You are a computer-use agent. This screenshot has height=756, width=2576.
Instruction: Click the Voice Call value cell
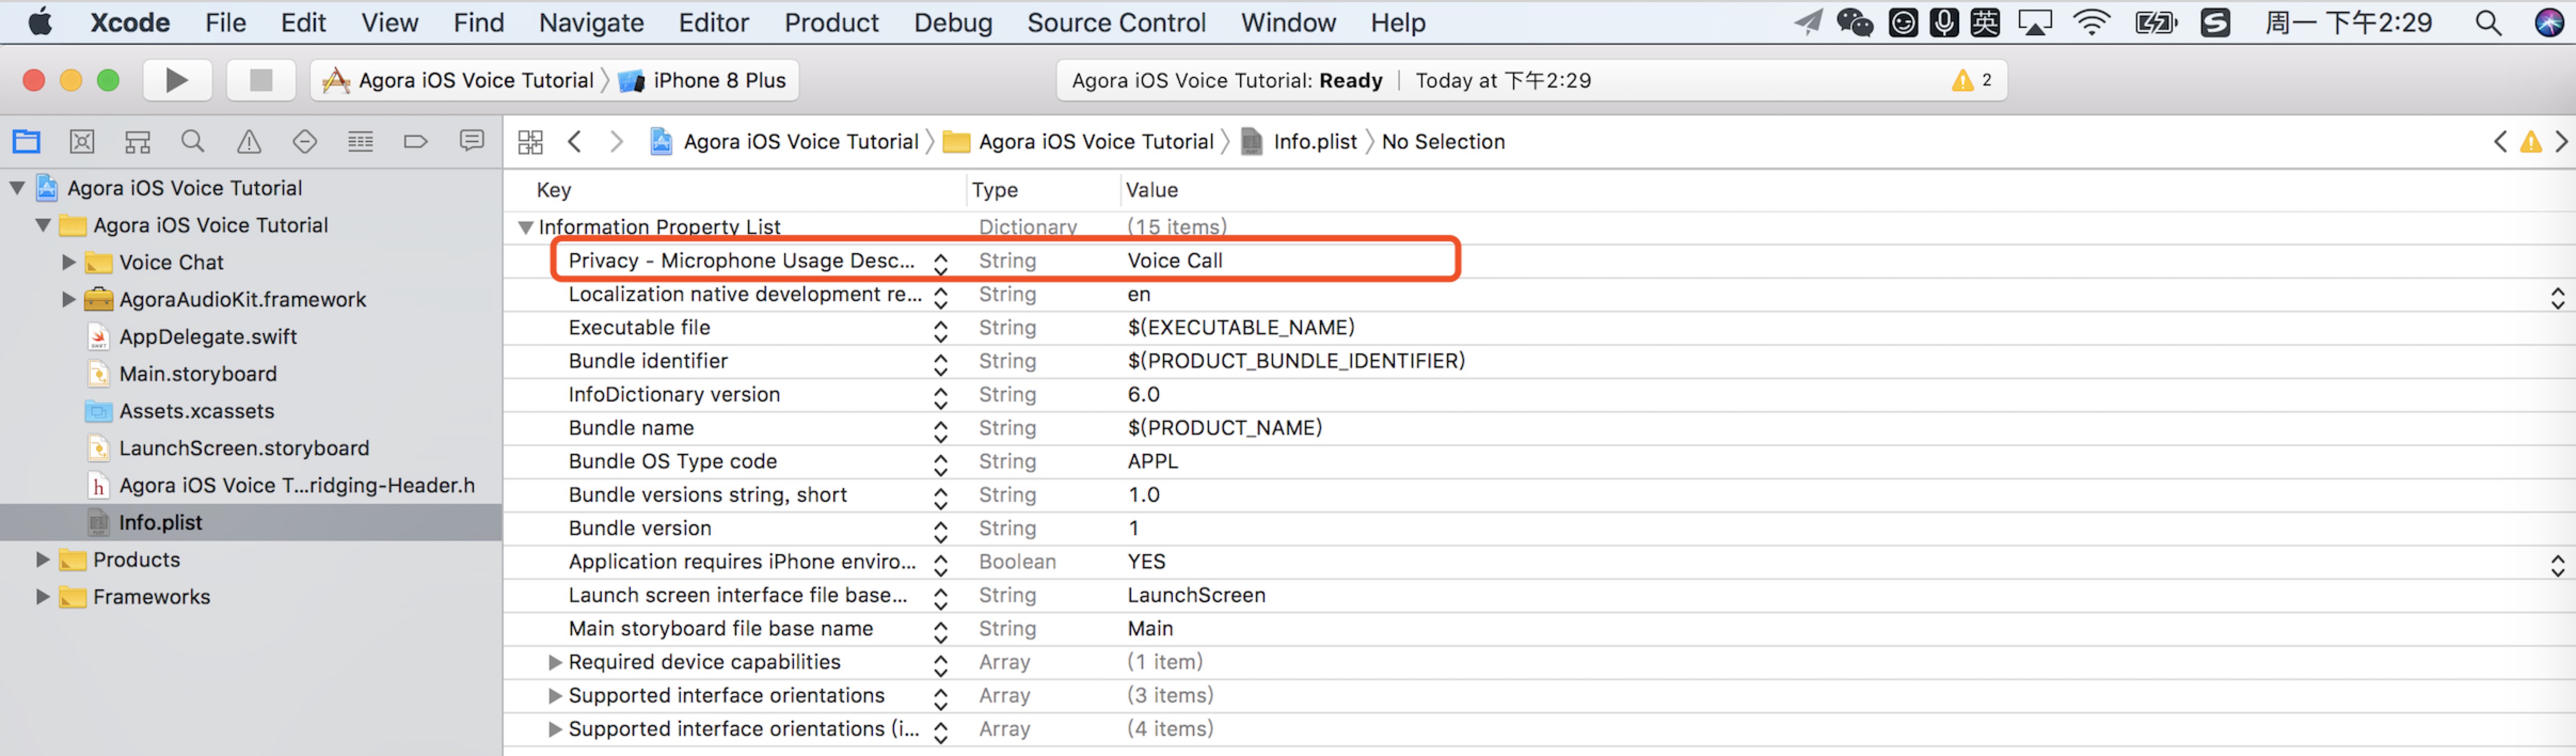(x=1175, y=261)
